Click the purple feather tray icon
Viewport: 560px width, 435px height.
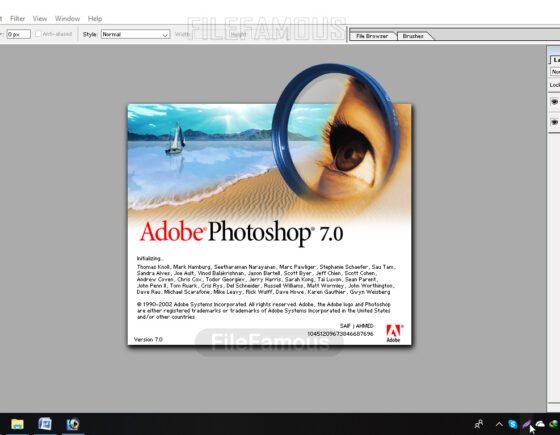(x=526, y=424)
